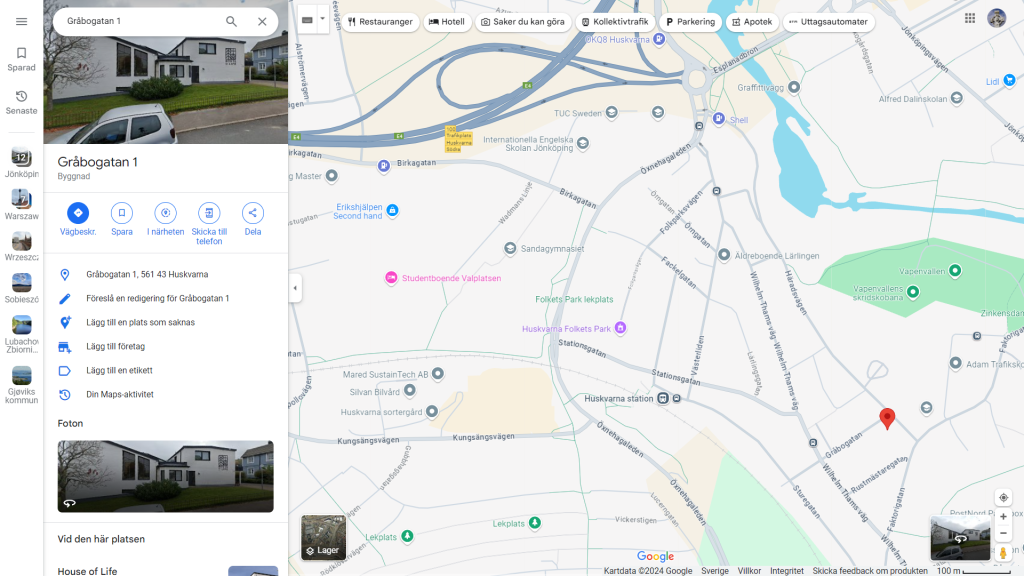
Task: Share location with Dela button
Action: 253,219
